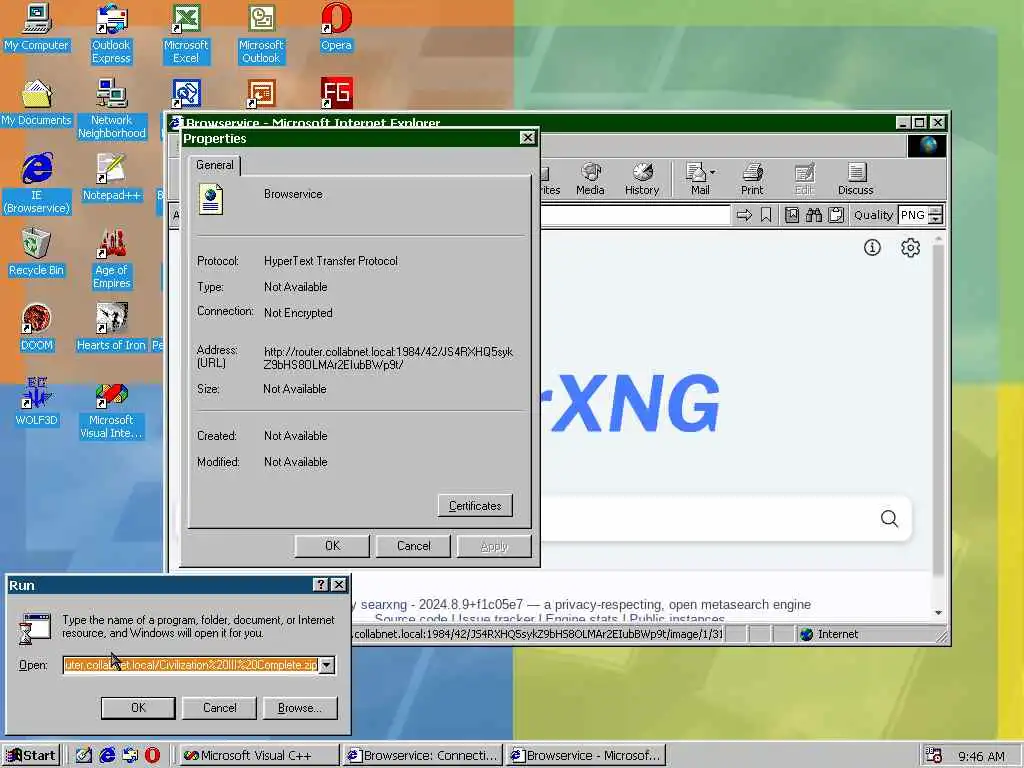The image size is (1024, 768).
Task: Open the Microsoft Excel desktop shortcut
Action: click(186, 34)
